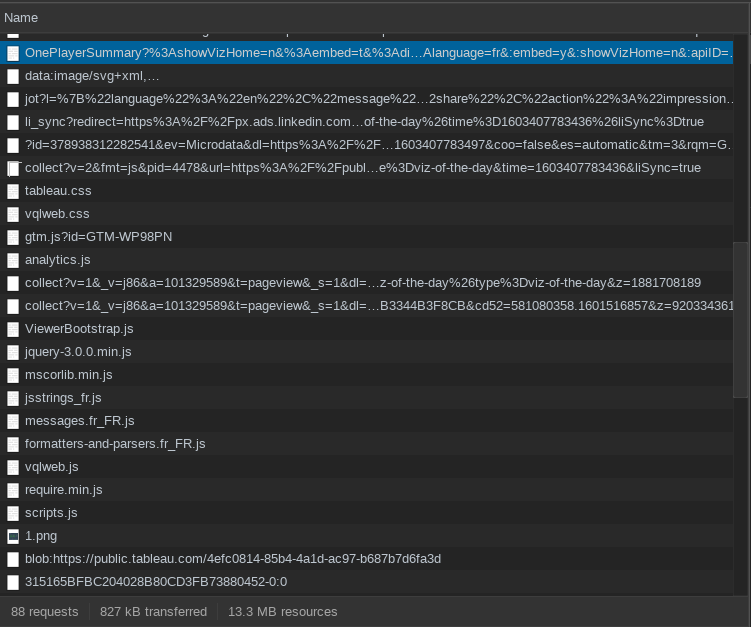Select the jot?l= request row

[x=366, y=99]
